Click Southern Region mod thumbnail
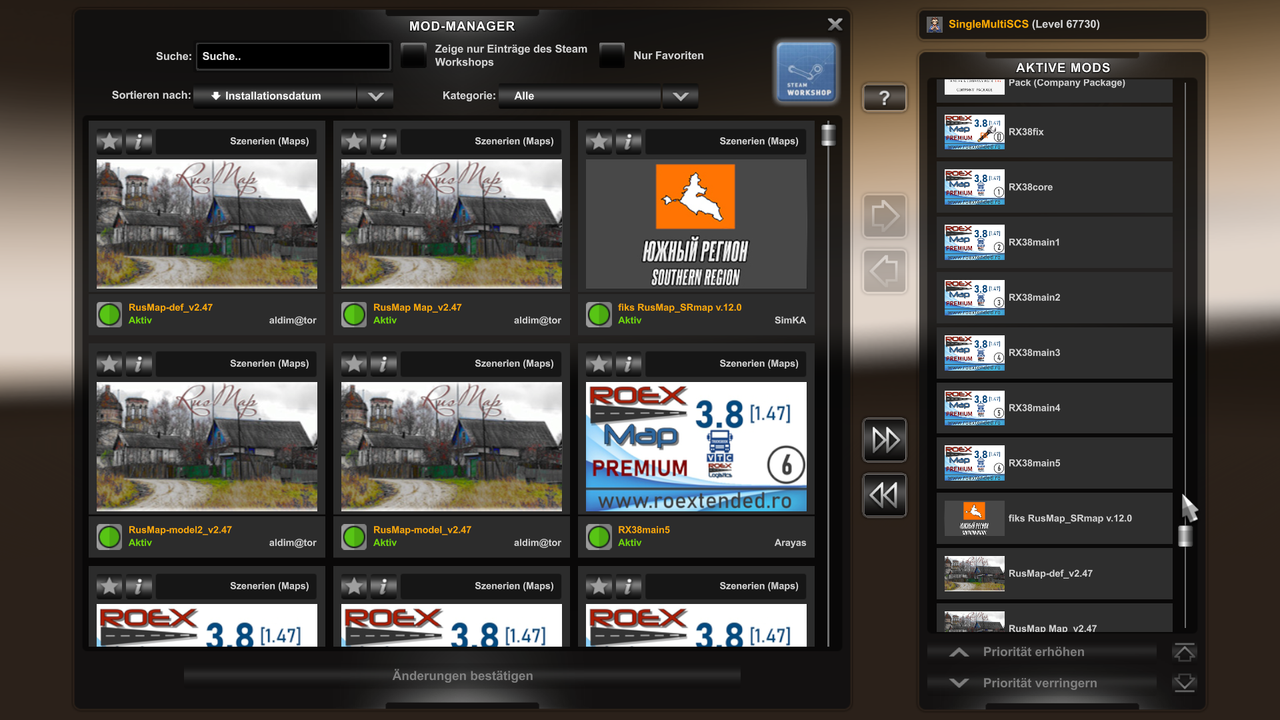This screenshot has height=720, width=1280. (696, 224)
